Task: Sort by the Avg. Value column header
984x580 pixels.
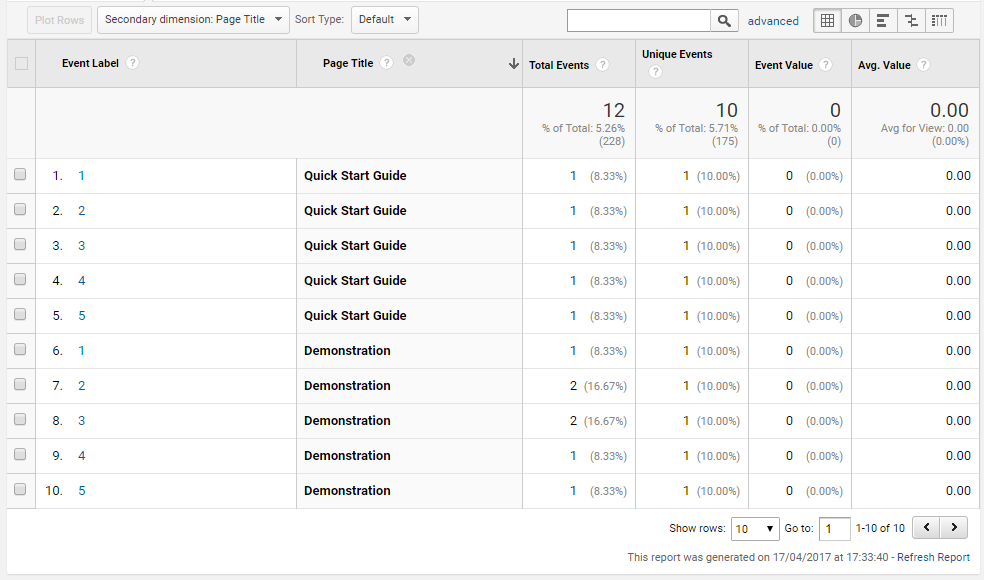Action: [x=884, y=65]
